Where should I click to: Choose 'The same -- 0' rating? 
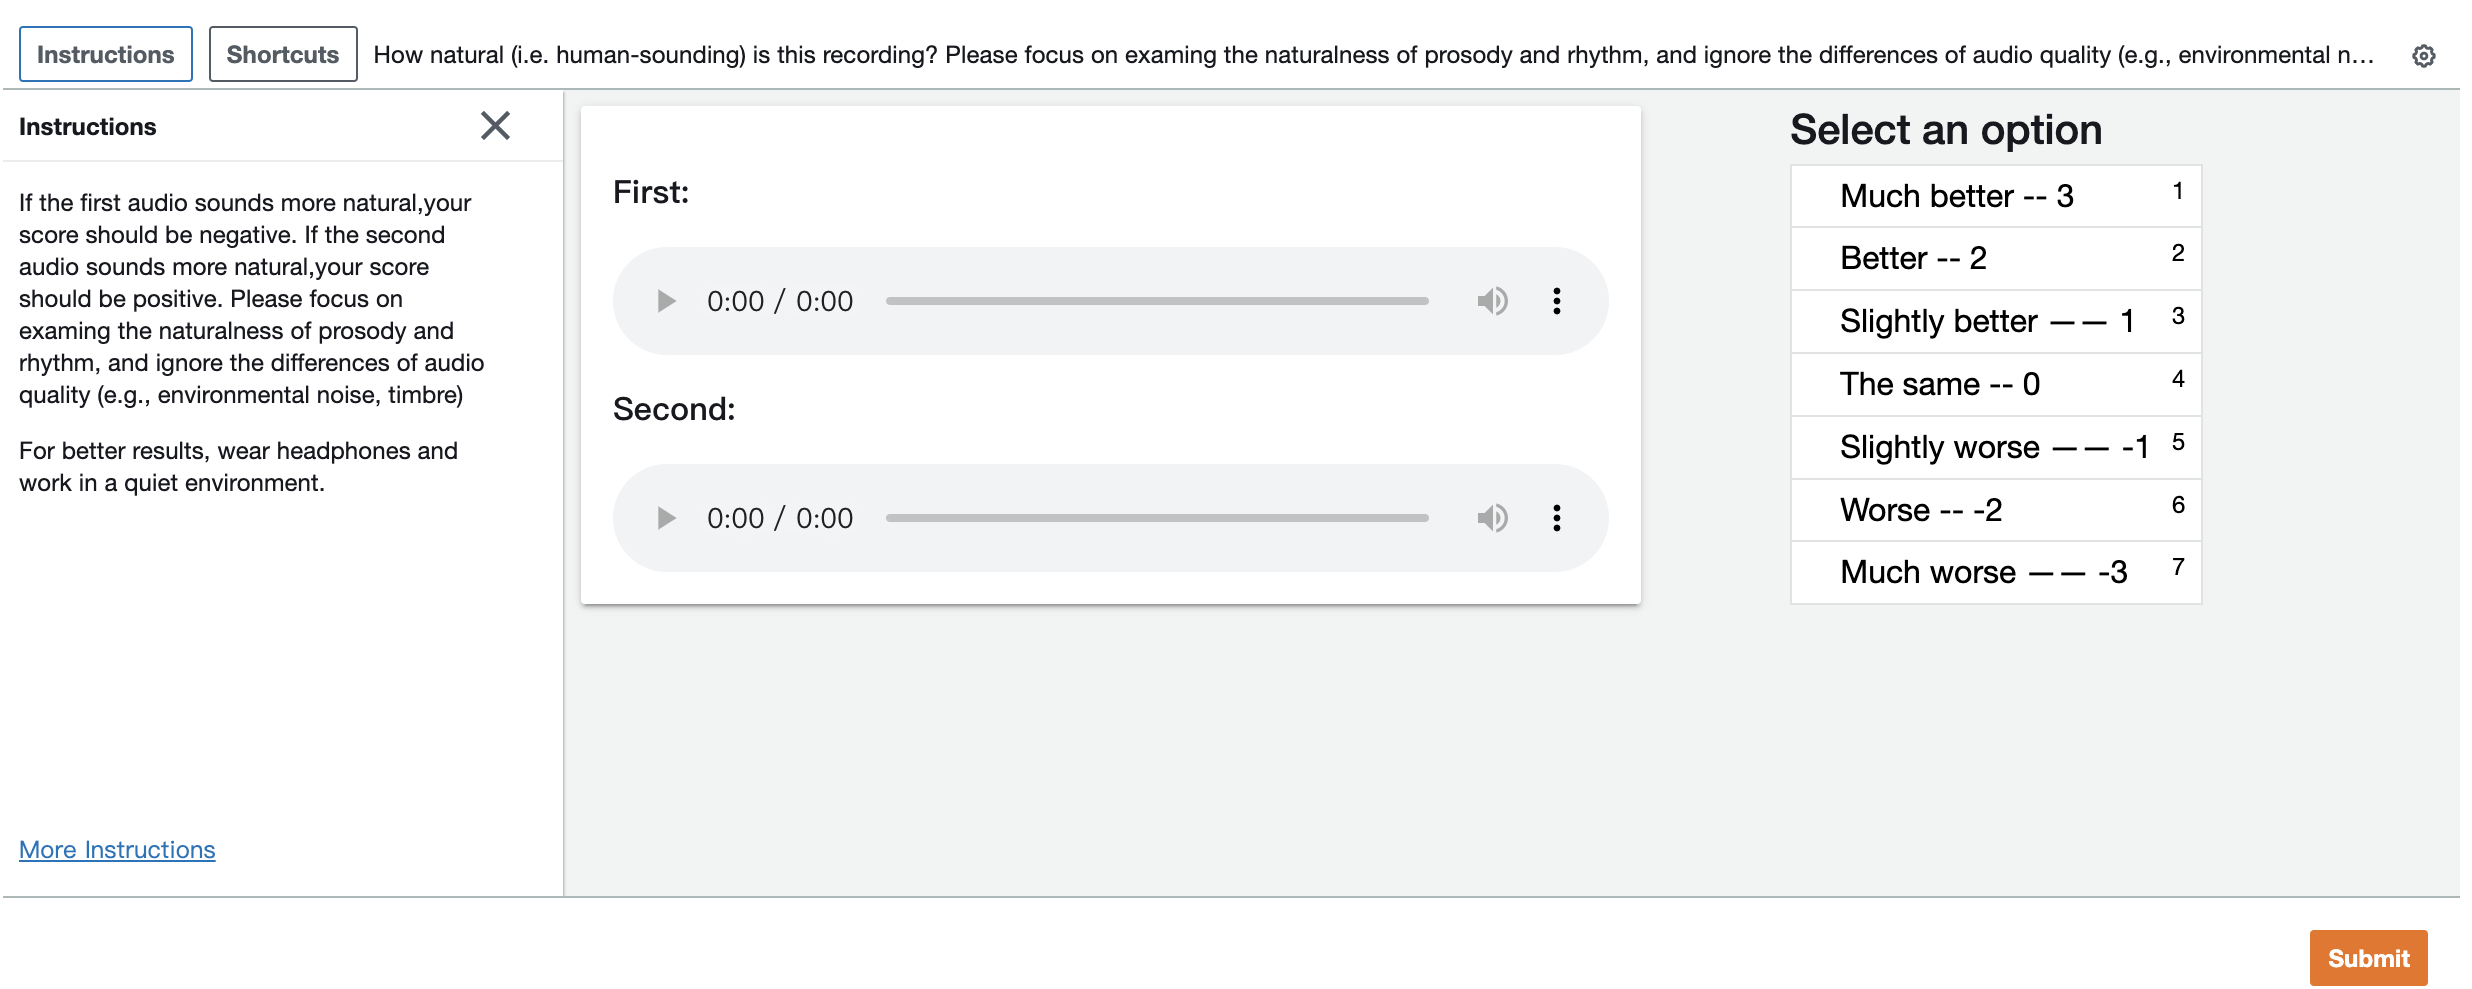(1995, 385)
